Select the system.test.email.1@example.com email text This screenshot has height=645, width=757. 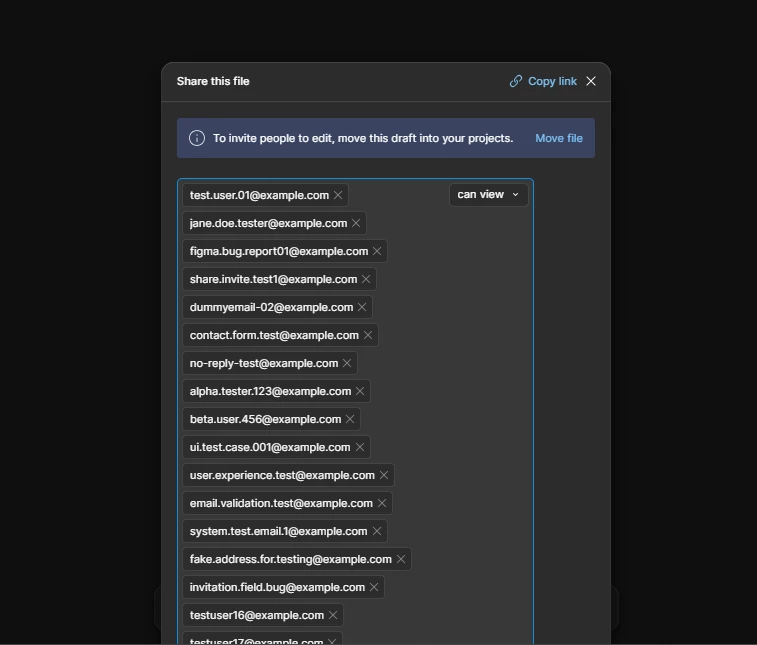tap(279, 531)
